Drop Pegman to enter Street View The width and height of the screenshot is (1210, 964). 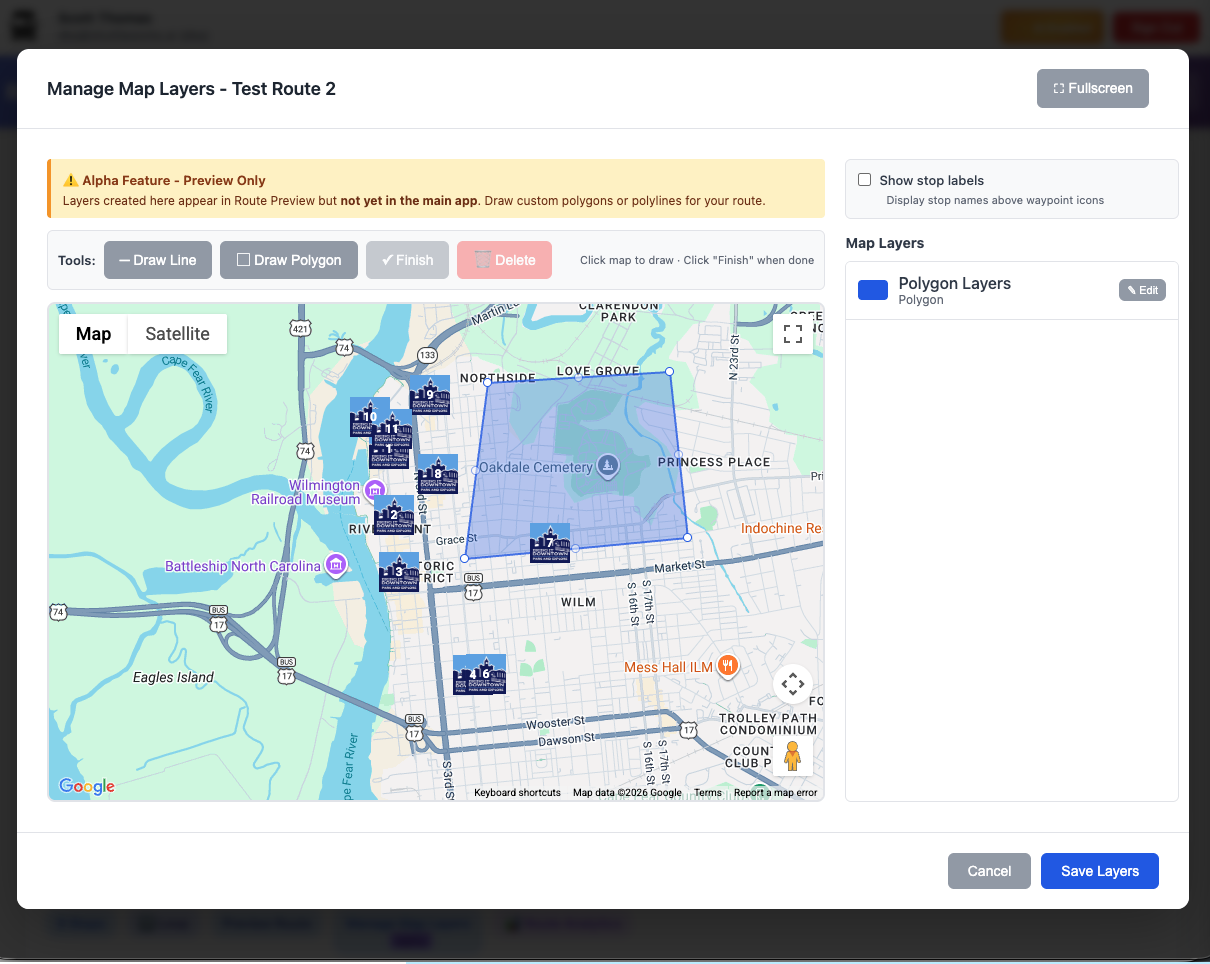792,756
